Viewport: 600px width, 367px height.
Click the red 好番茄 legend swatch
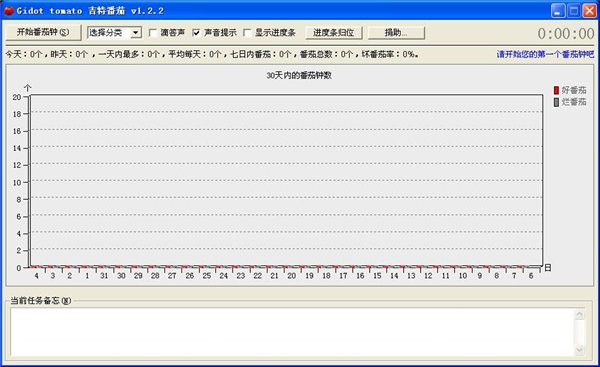[x=556, y=90]
